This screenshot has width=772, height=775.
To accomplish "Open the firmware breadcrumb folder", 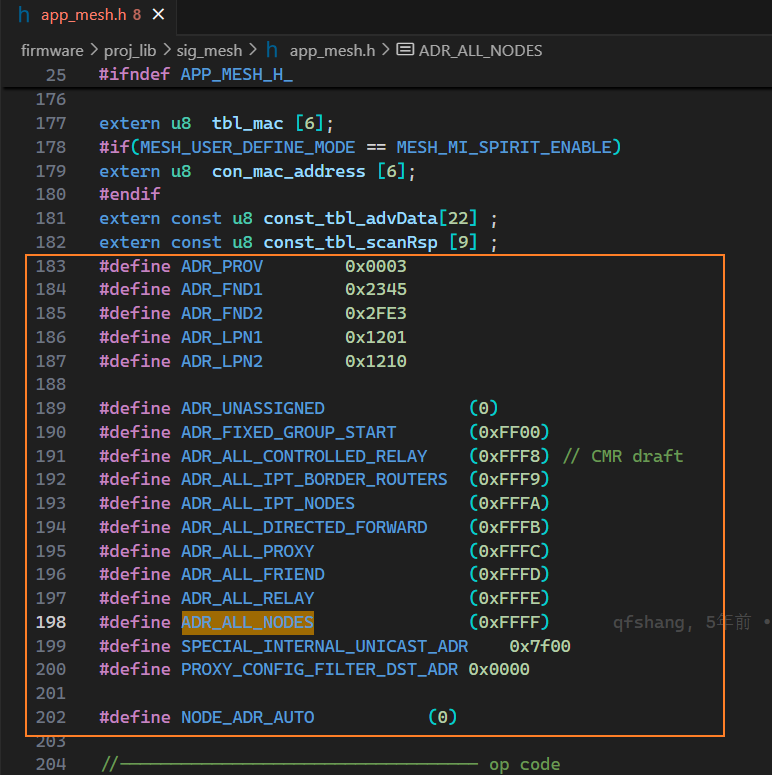I will (x=52, y=50).
